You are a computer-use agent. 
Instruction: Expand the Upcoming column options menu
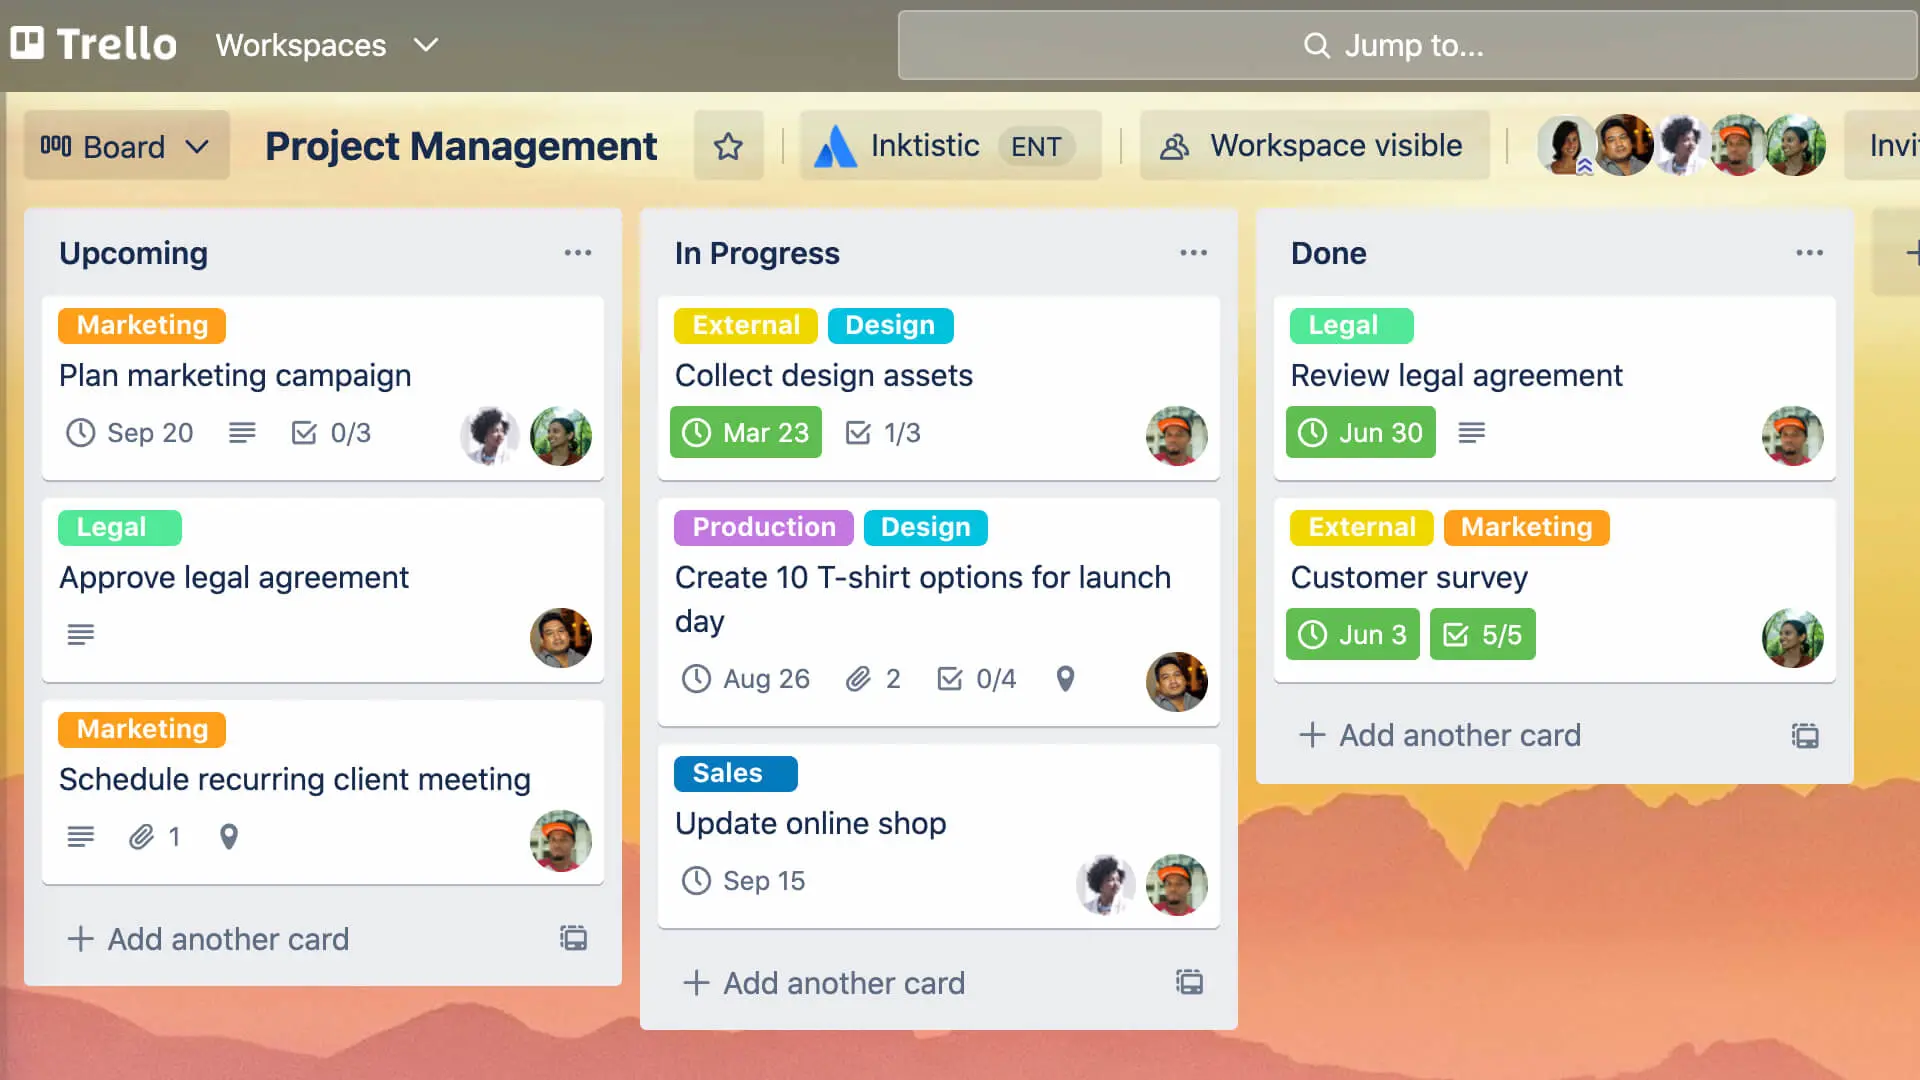point(578,253)
